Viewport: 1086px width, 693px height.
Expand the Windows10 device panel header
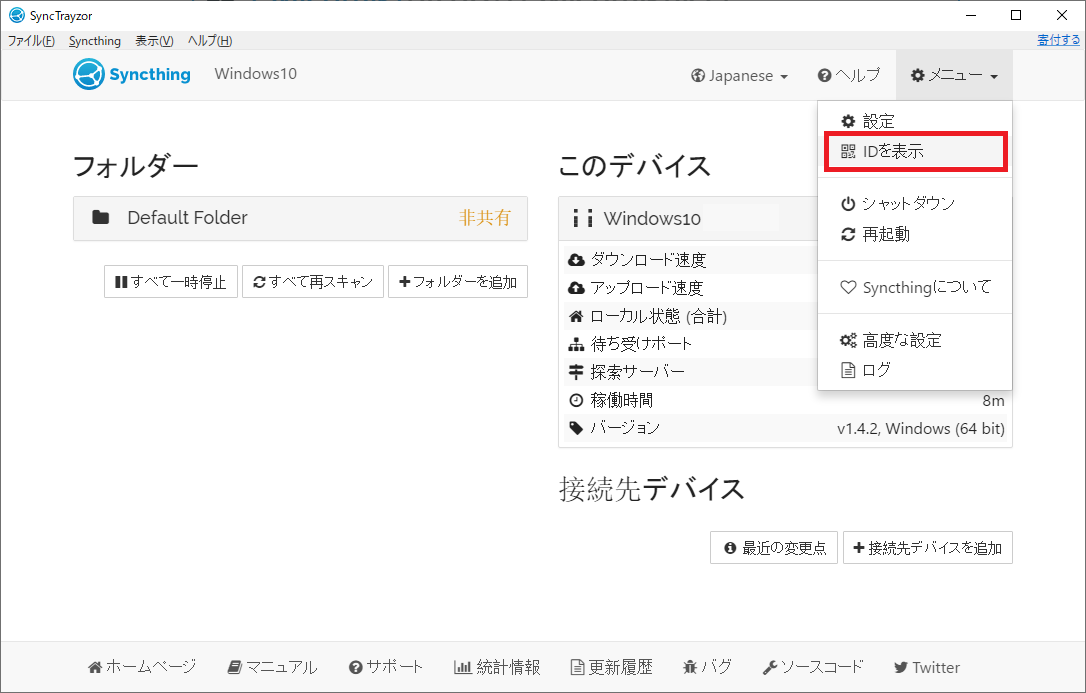(x=688, y=219)
